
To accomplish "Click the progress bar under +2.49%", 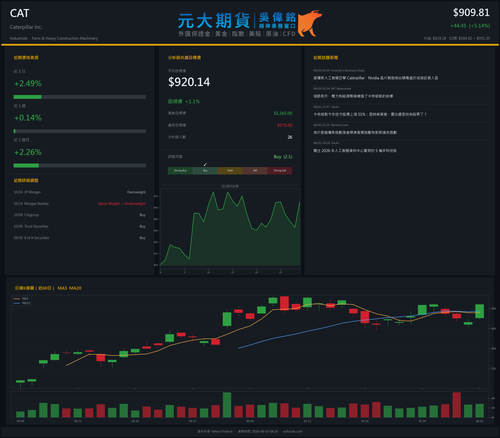I will click(x=80, y=97).
